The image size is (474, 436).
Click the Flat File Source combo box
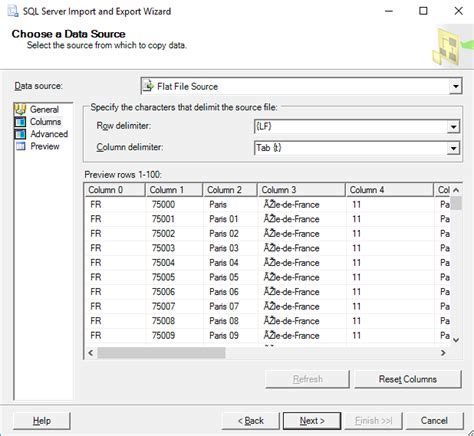pyautogui.click(x=301, y=86)
